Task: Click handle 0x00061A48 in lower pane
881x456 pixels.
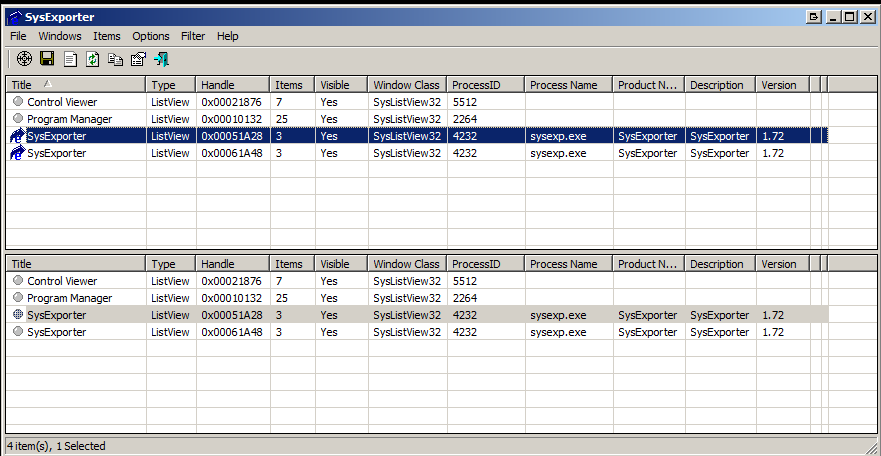Action: coord(231,331)
